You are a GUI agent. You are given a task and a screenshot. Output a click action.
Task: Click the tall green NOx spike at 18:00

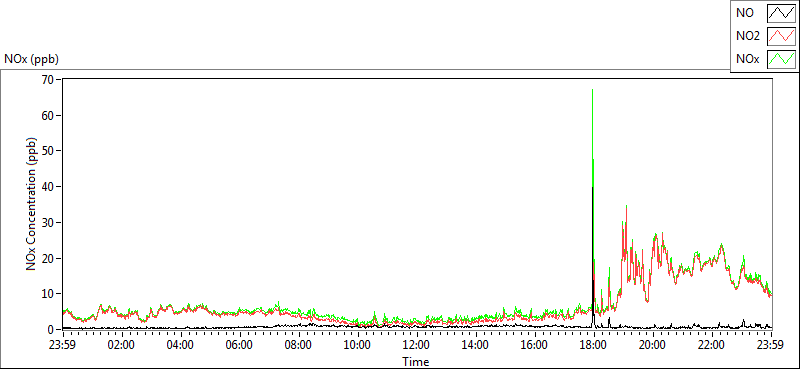(x=592, y=138)
